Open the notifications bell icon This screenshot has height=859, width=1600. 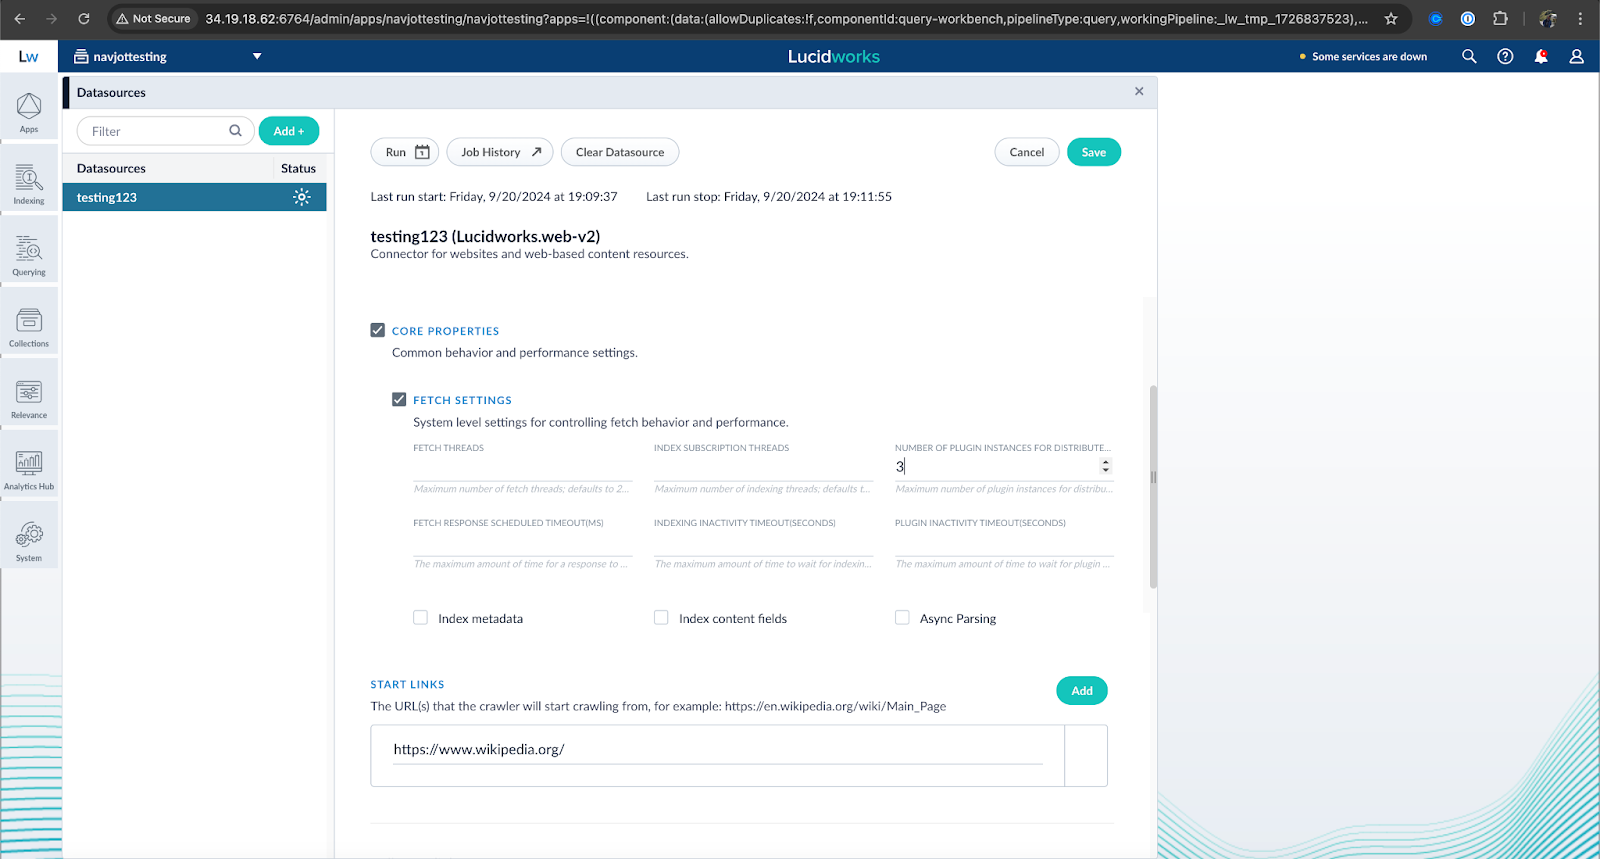click(1541, 57)
